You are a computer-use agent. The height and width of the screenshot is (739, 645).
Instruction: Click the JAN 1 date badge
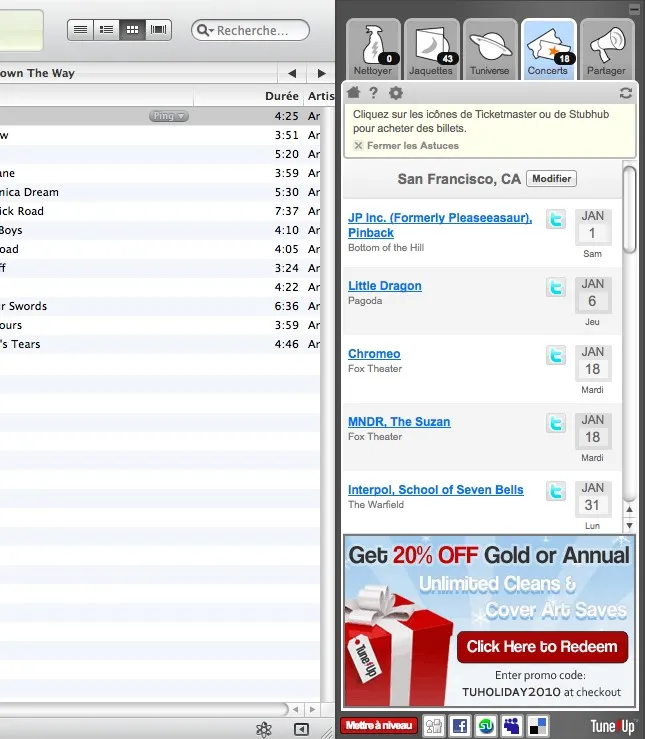click(x=593, y=227)
